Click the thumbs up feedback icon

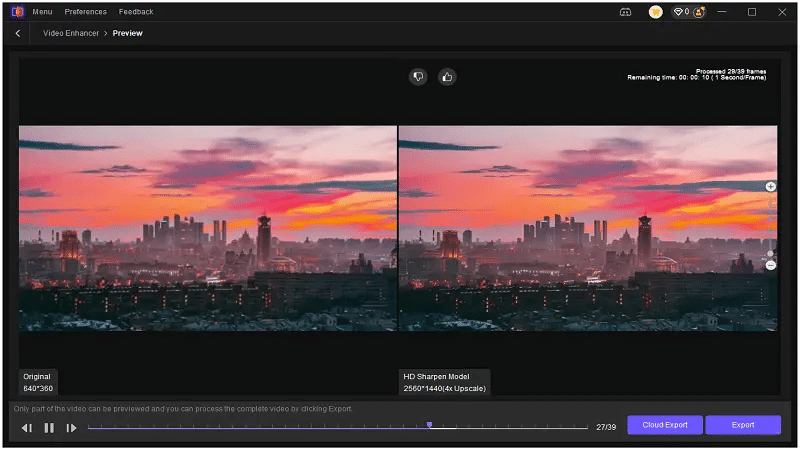point(447,76)
